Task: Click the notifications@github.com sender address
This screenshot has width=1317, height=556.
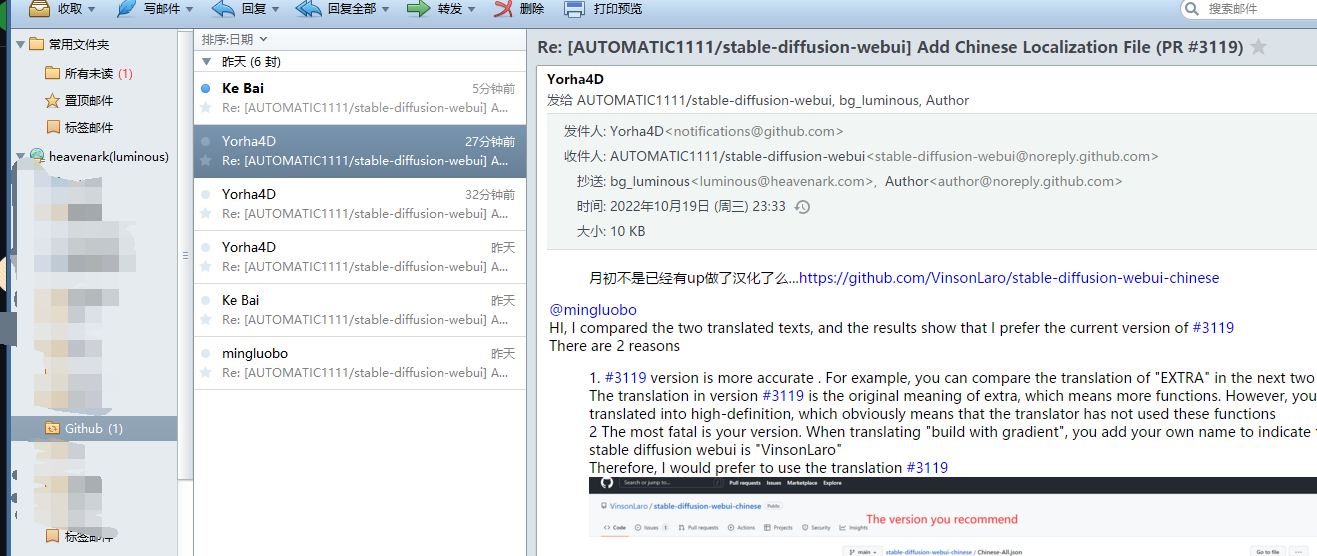Action: point(754,131)
